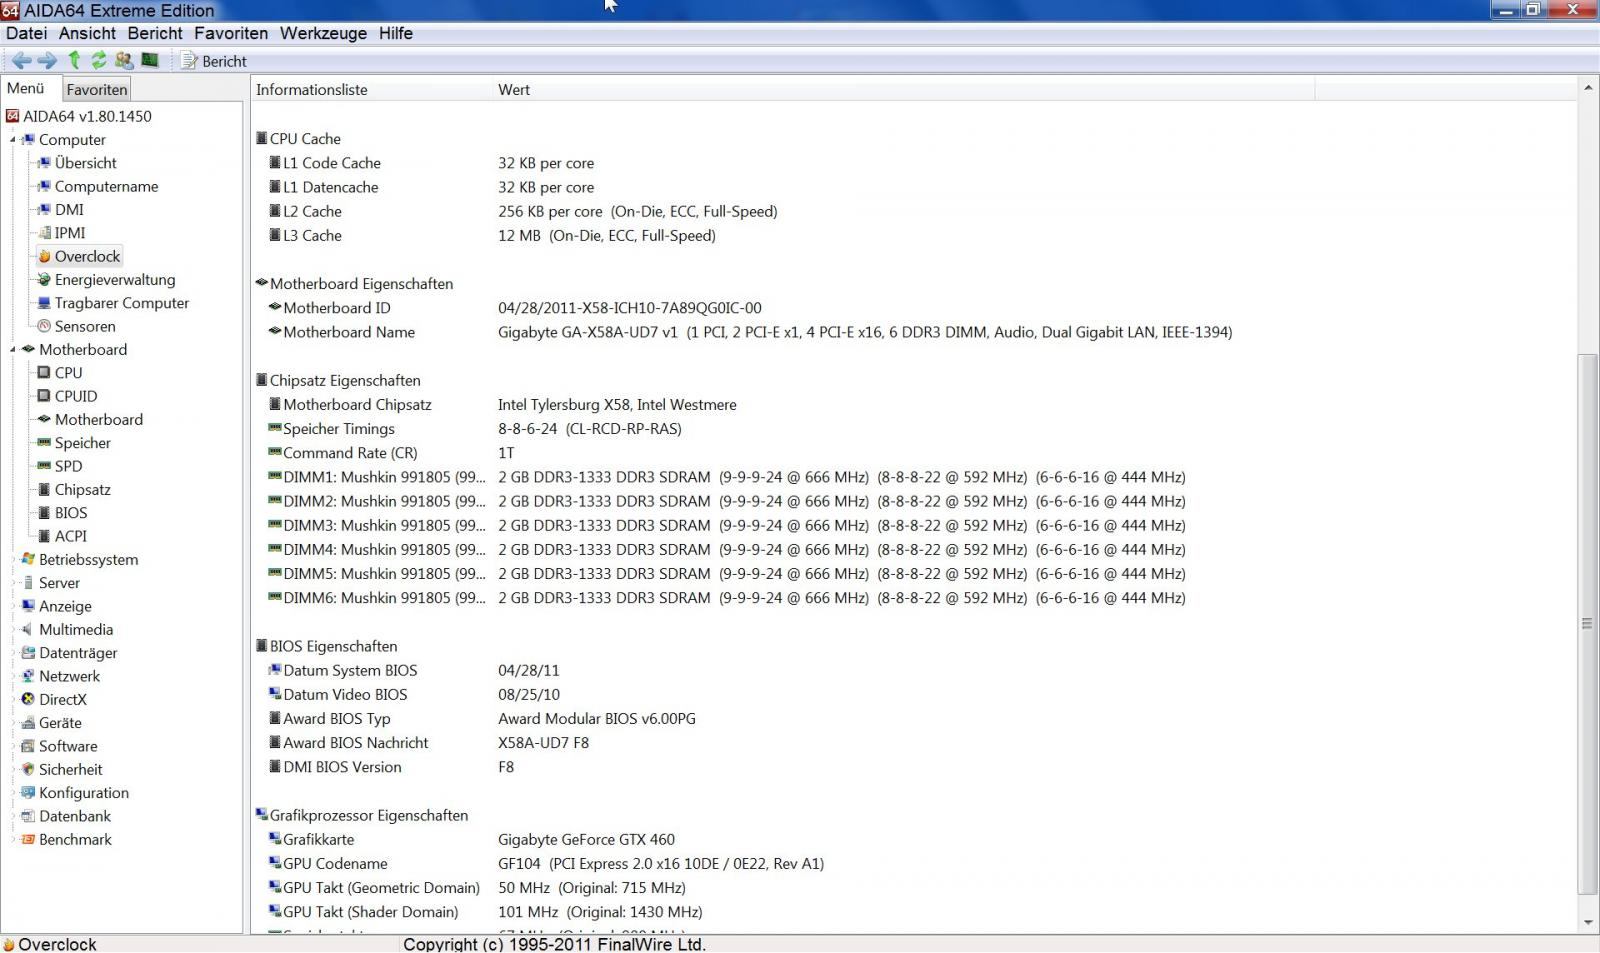Click the Overclock flame icon in tree

pos(44,257)
